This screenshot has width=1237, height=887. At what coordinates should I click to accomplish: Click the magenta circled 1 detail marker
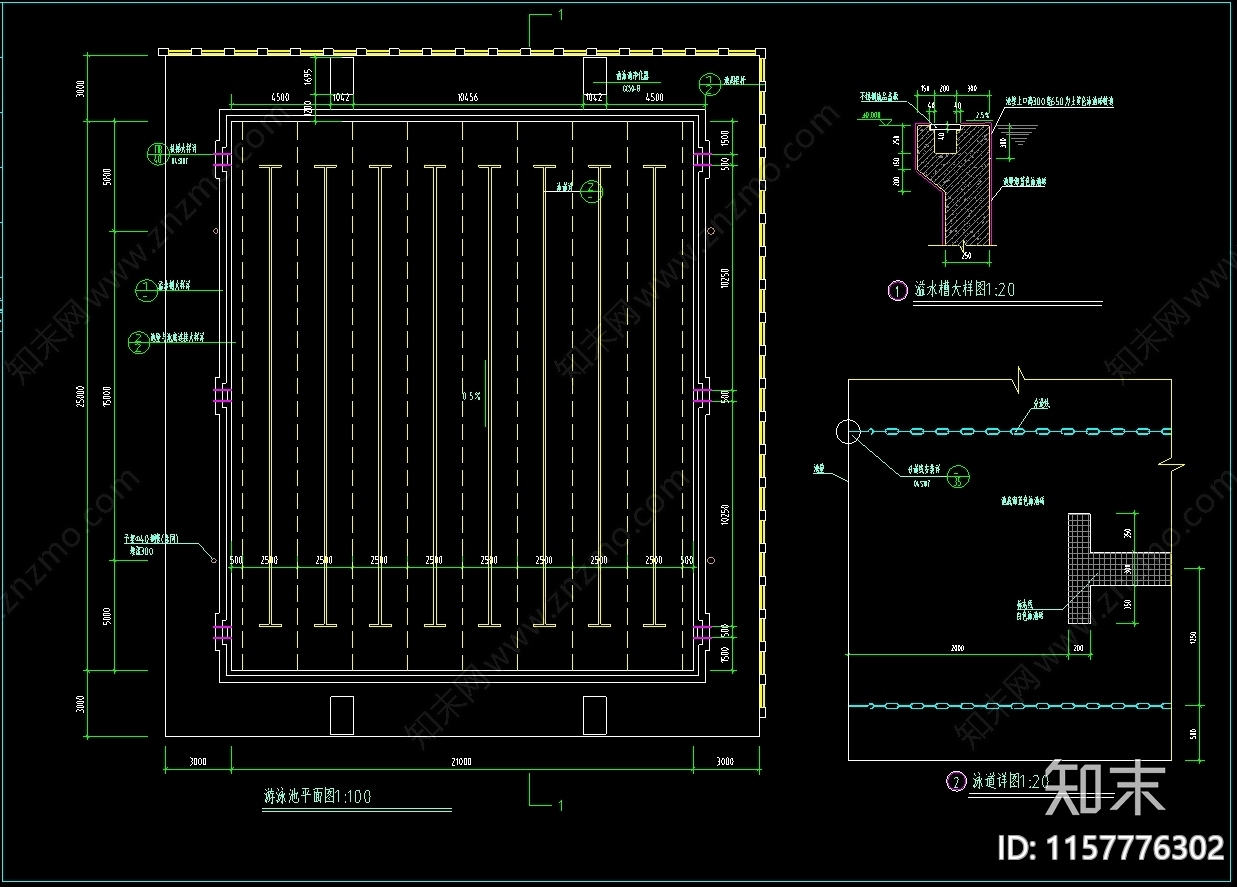tap(897, 291)
